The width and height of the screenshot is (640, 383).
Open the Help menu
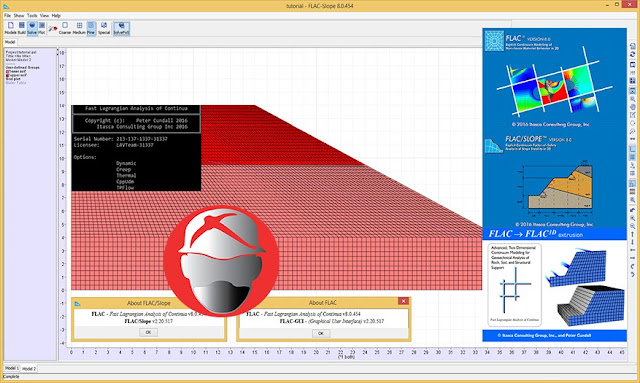56,16
